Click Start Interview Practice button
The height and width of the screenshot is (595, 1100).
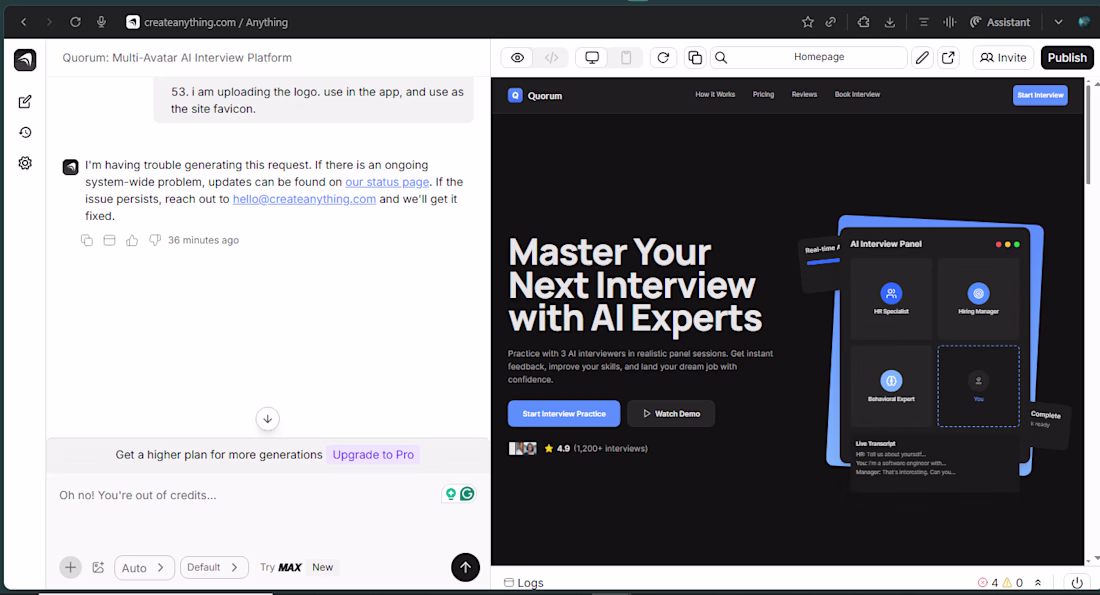coord(564,413)
